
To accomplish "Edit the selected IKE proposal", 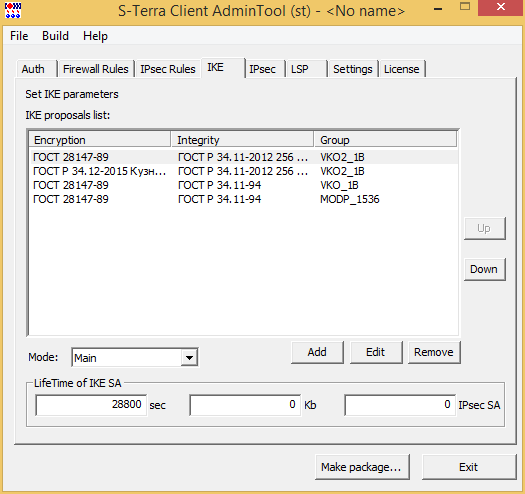I will pyautogui.click(x=376, y=352).
